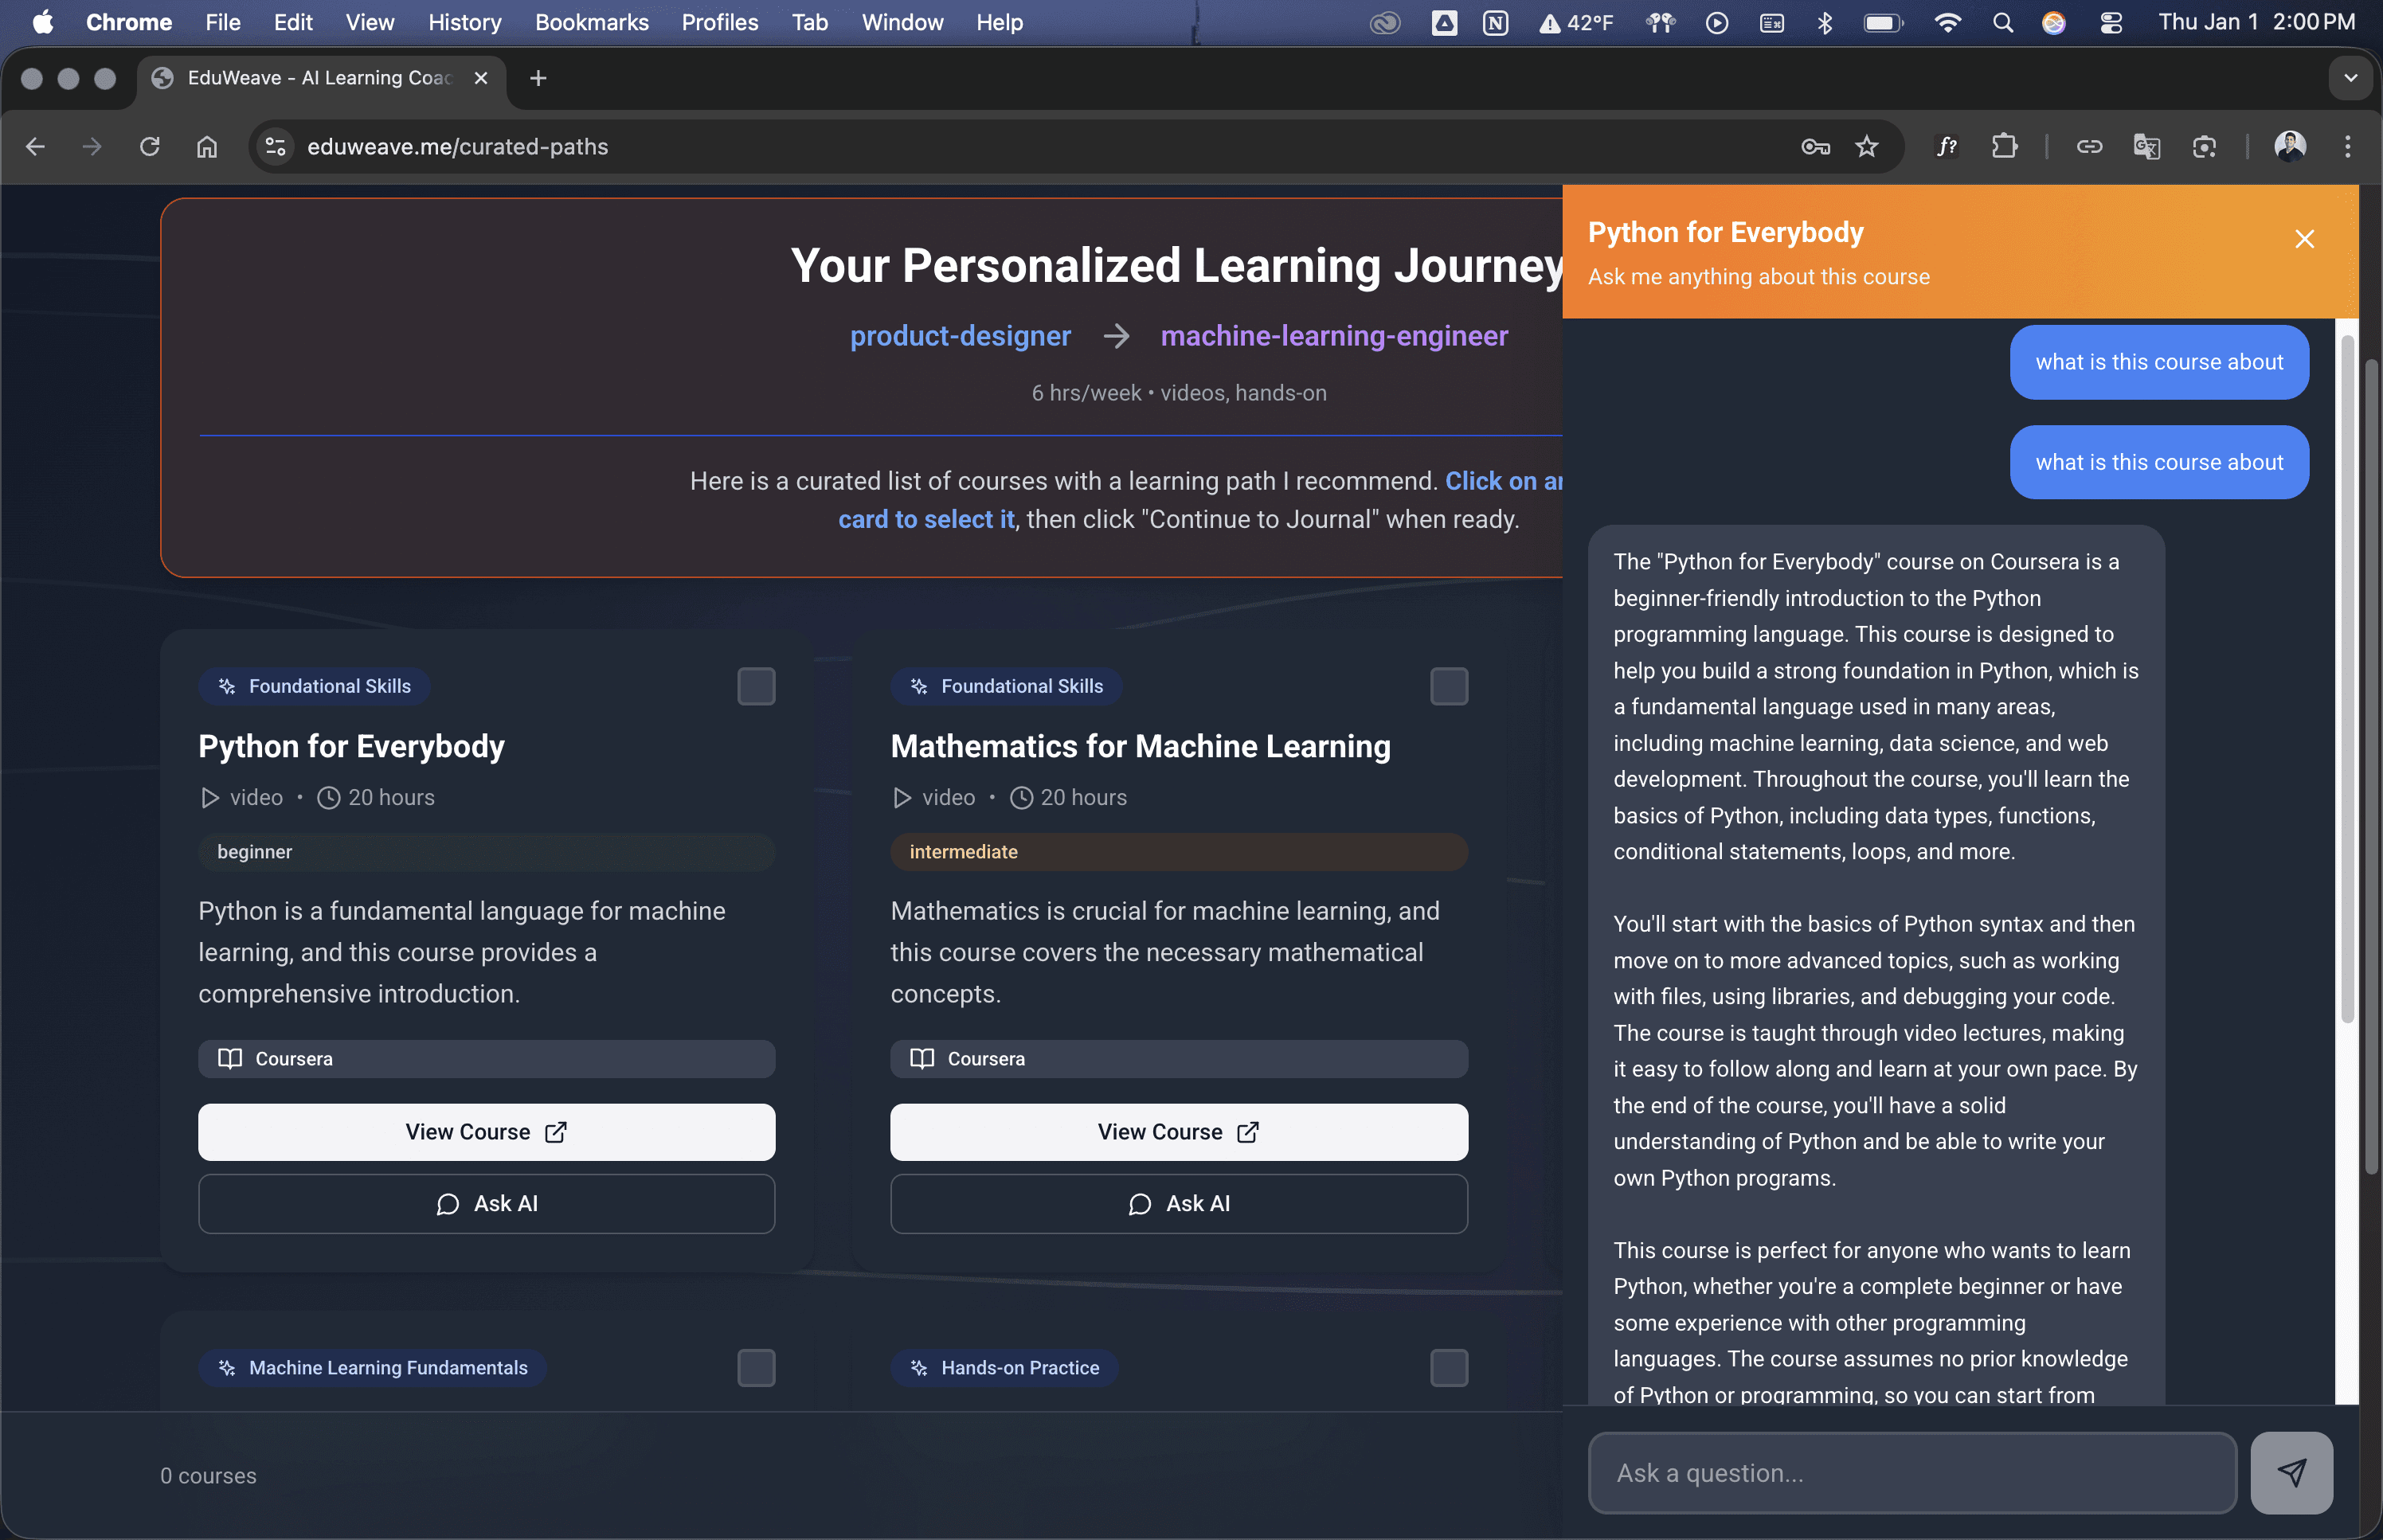The width and height of the screenshot is (2383, 1540).
Task: Send the chat question with paper-plane icon
Action: click(2291, 1472)
